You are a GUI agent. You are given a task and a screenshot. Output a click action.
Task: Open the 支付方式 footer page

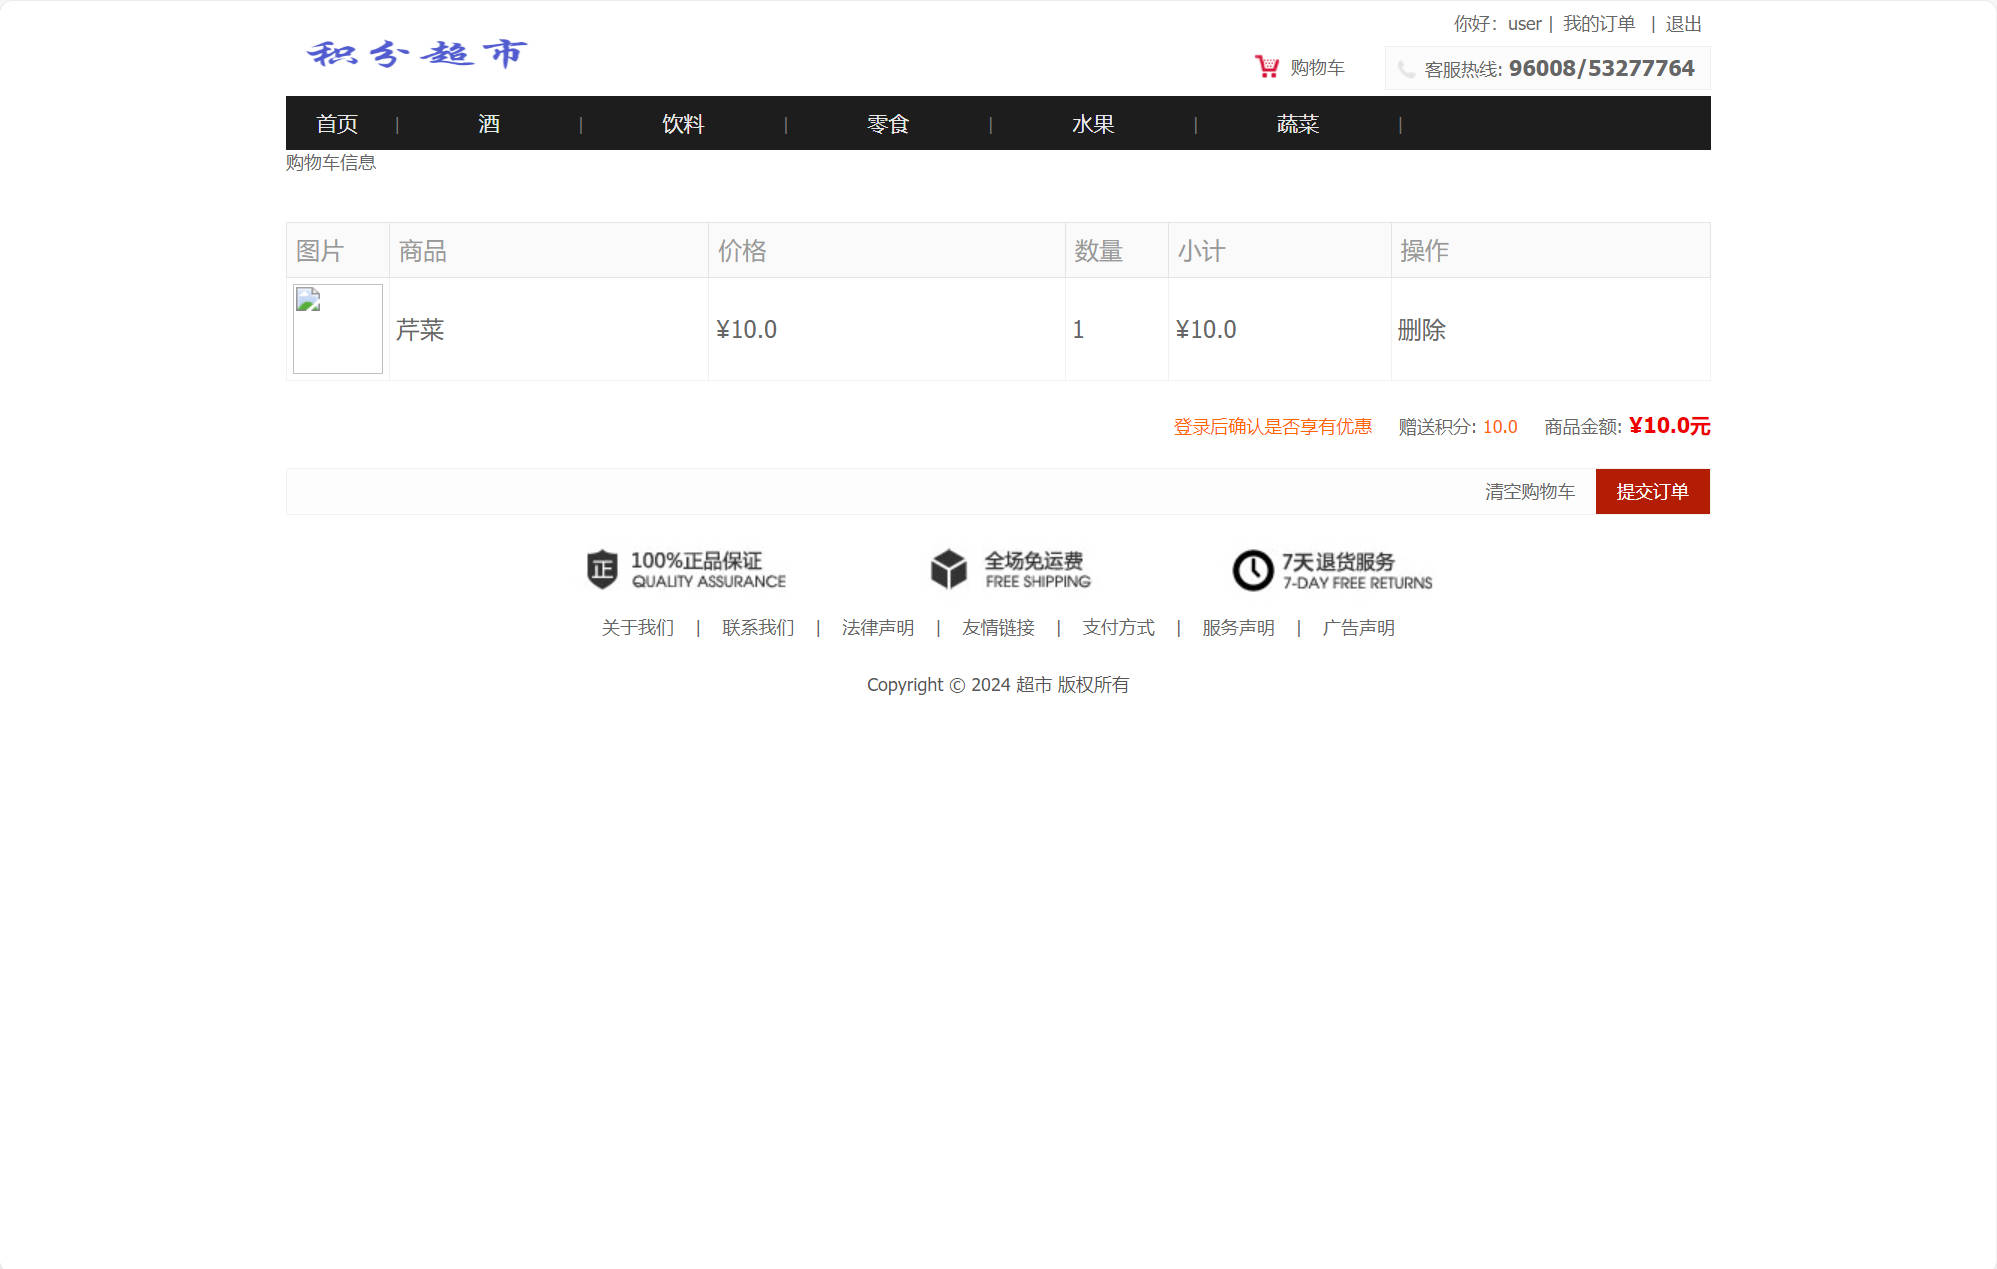click(x=1117, y=628)
